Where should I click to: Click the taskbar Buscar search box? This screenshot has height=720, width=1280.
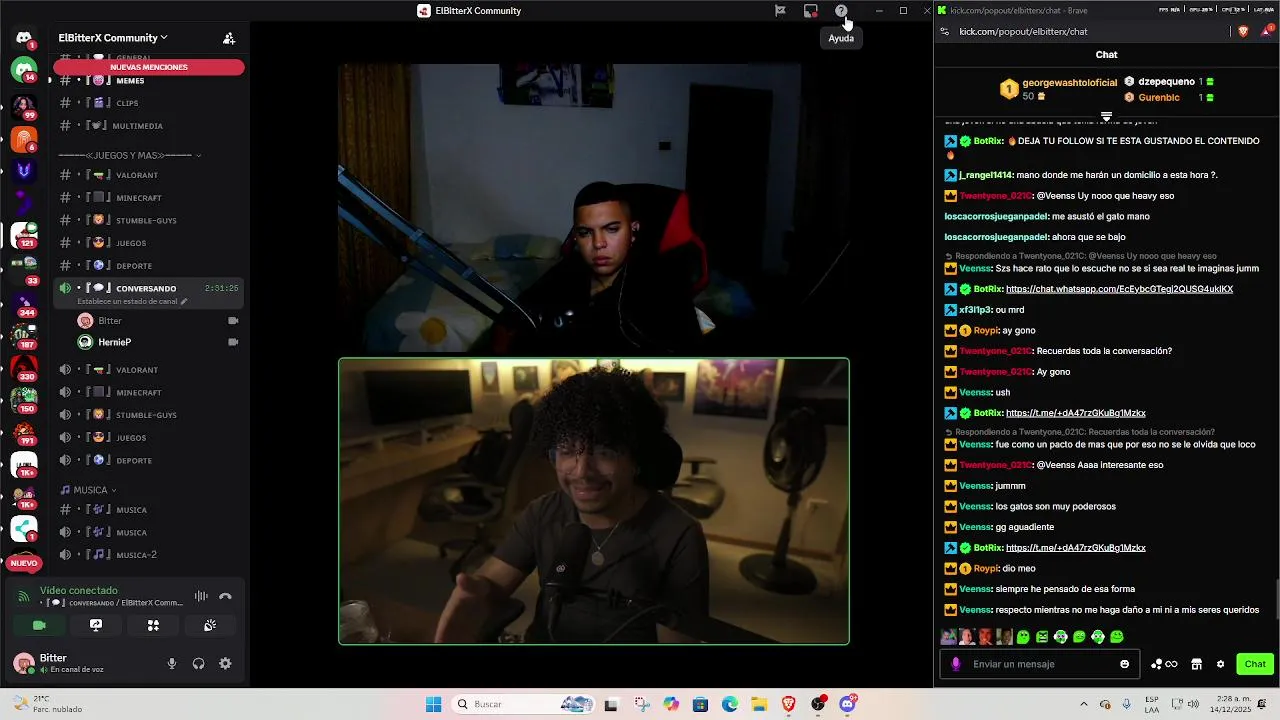[x=522, y=704]
